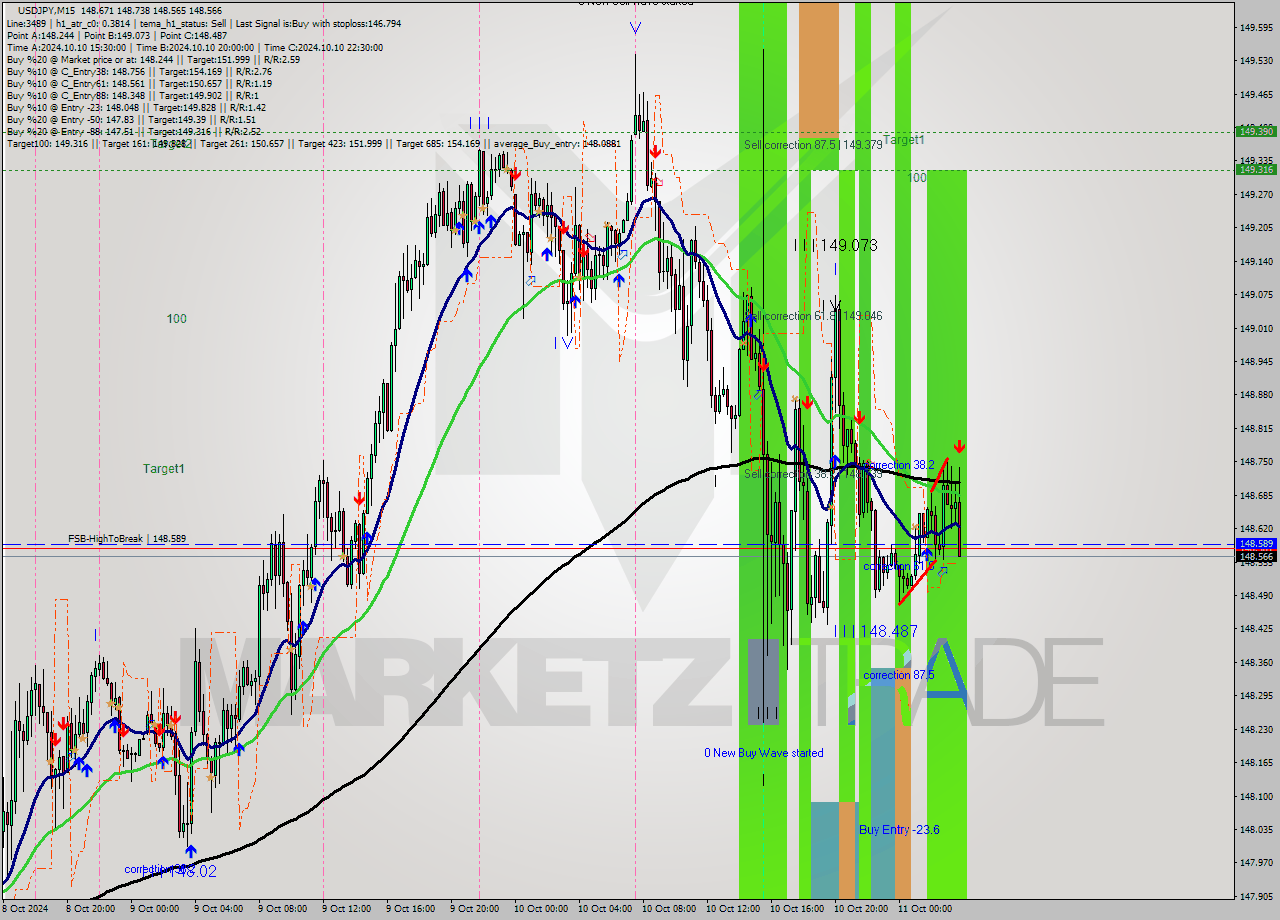The image size is (1280, 920).
Task: Click the current price tag 148.566
Action: (x=1256, y=556)
